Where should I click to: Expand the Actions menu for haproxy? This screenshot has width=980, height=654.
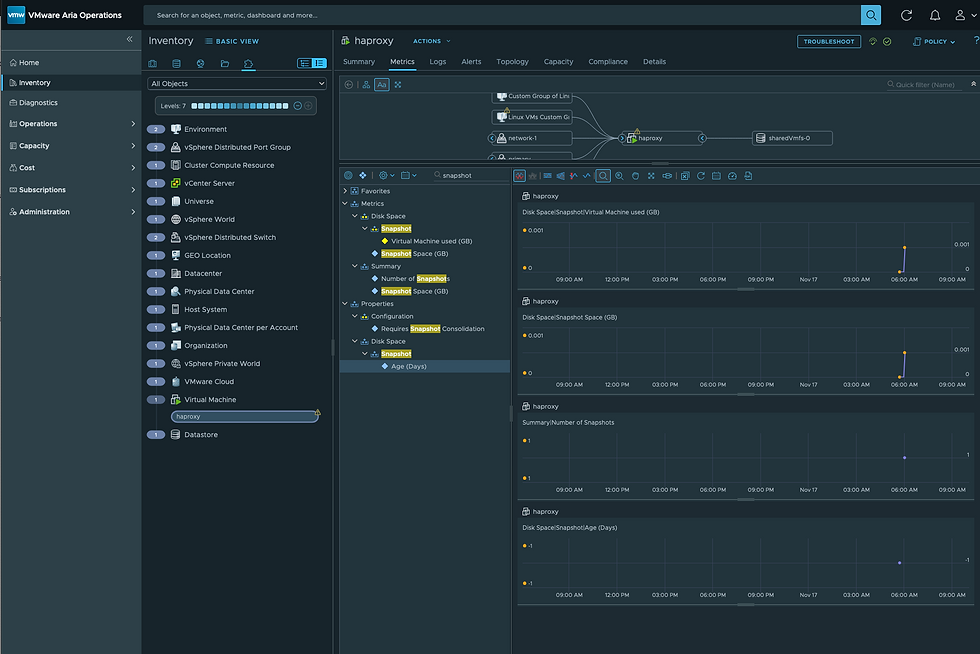pos(430,41)
